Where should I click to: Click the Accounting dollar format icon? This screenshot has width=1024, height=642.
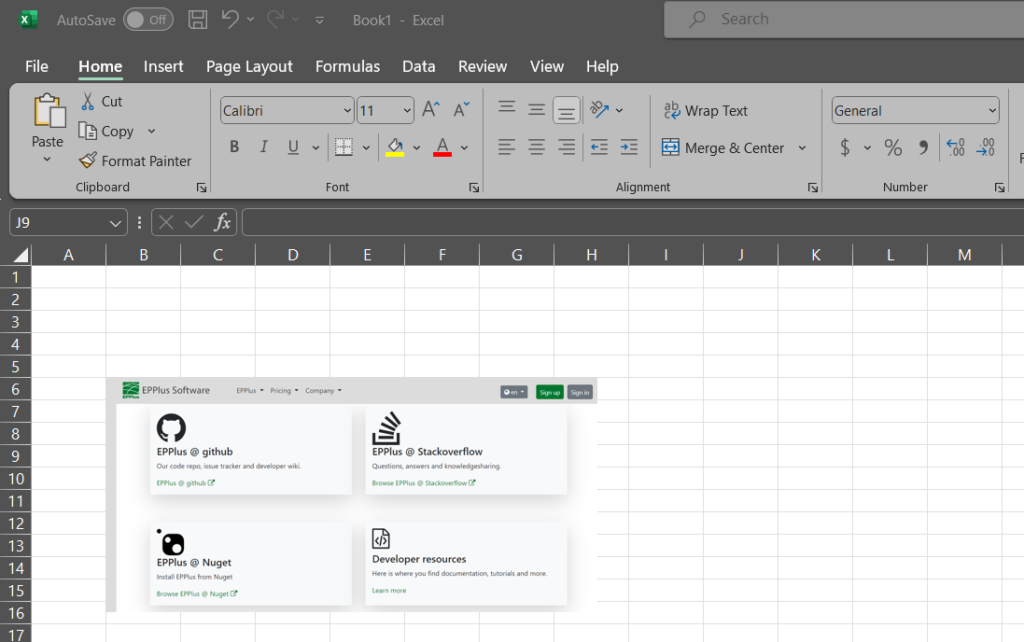(844, 148)
